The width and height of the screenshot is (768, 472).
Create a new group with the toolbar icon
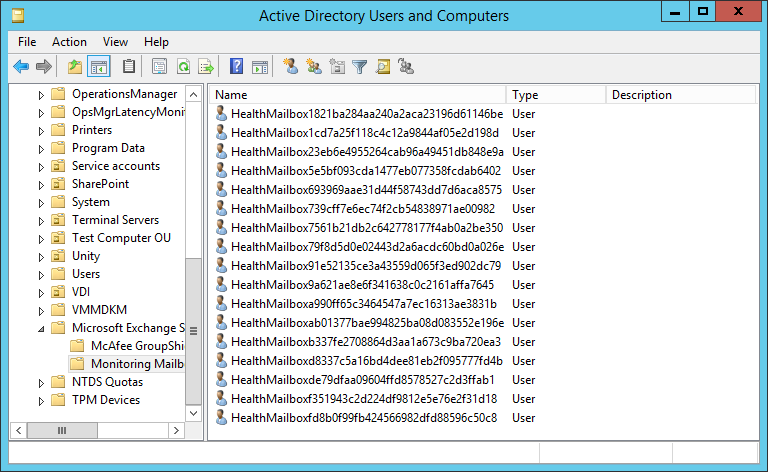click(x=313, y=66)
